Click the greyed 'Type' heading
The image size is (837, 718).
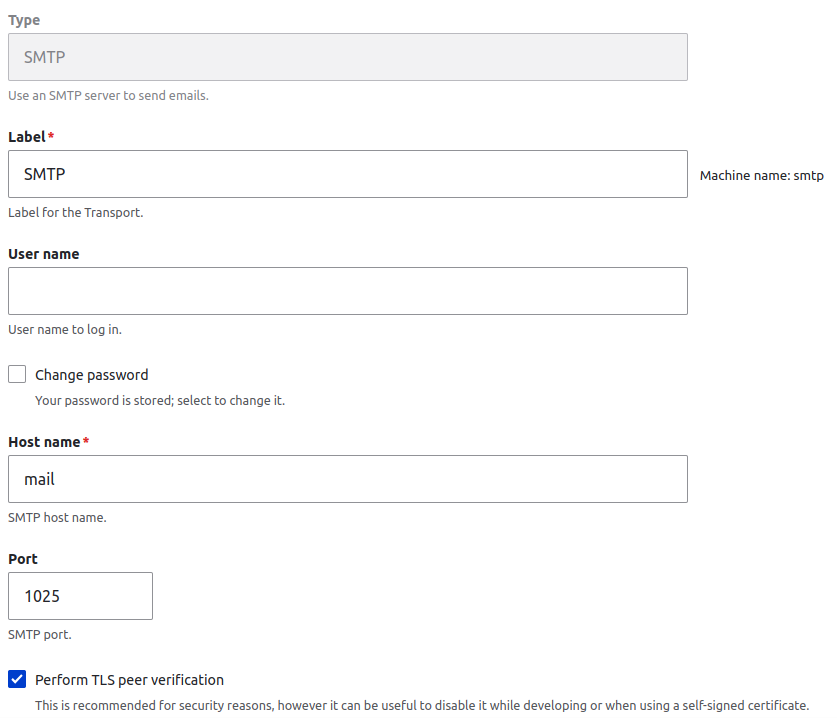[x=24, y=20]
